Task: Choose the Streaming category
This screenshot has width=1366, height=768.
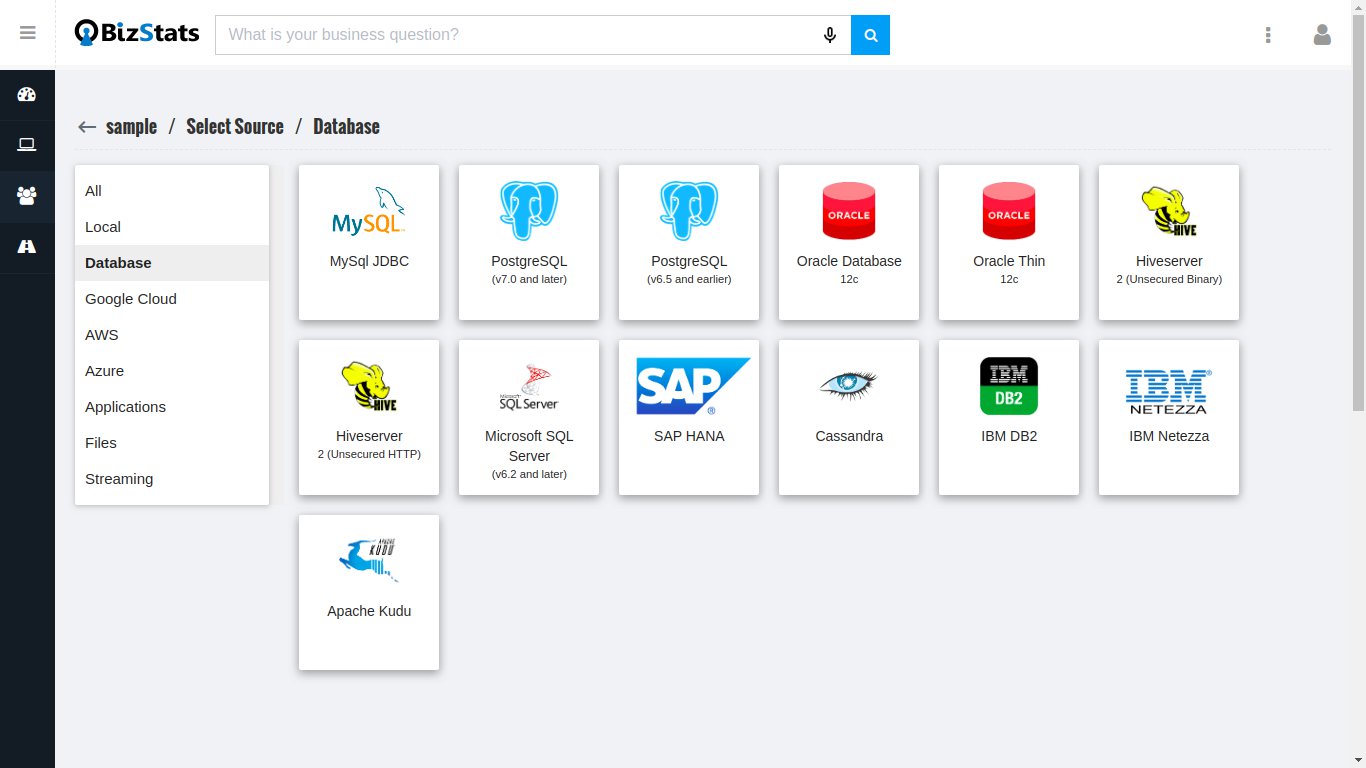Action: tap(172, 479)
